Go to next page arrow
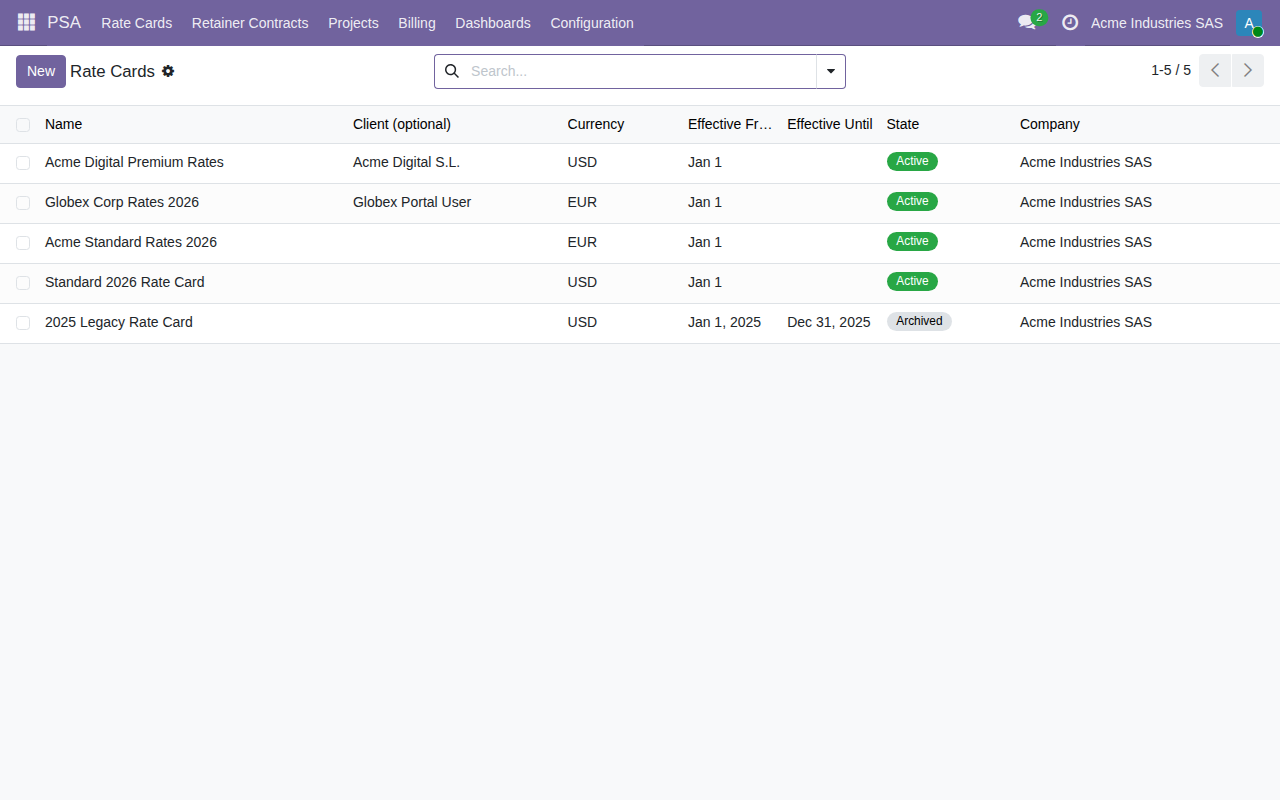The width and height of the screenshot is (1280, 800). (1248, 71)
